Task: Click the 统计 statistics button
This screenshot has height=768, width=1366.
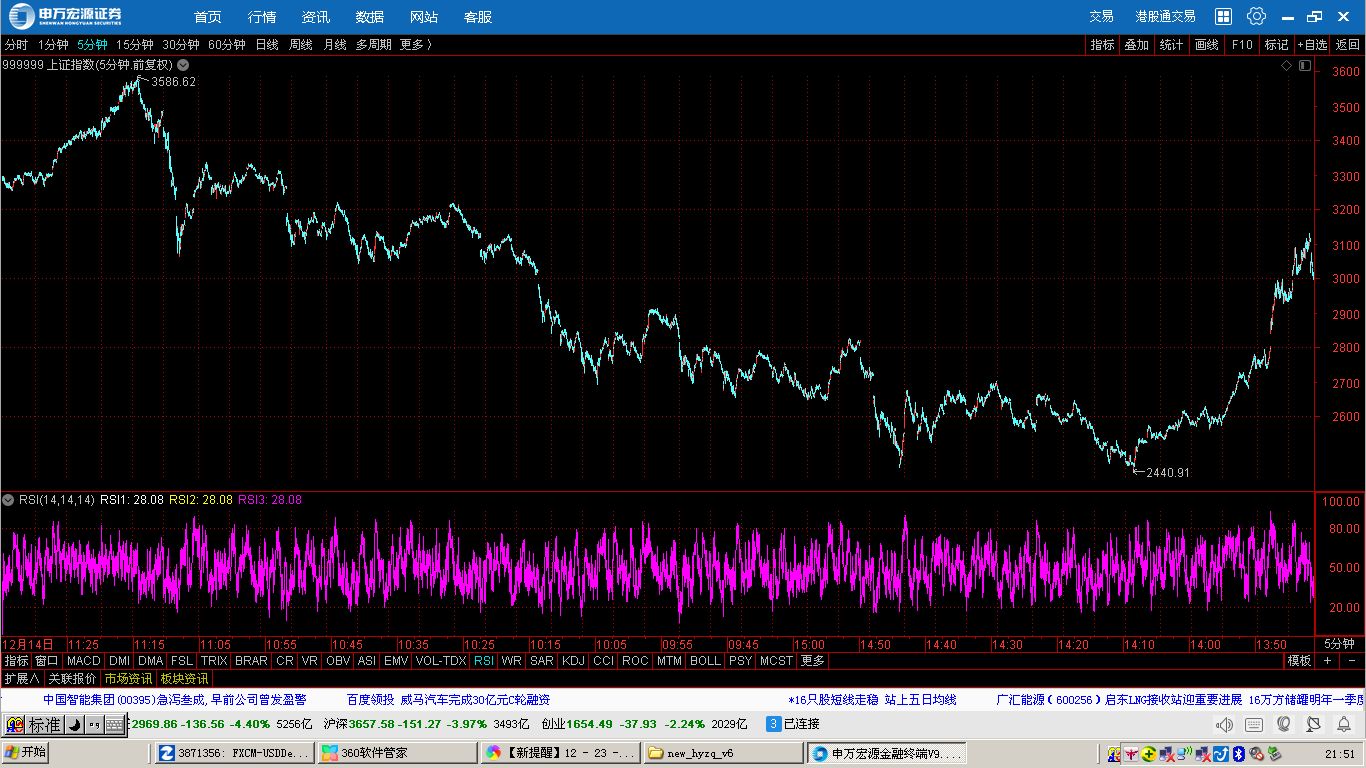Action: click(x=1171, y=44)
